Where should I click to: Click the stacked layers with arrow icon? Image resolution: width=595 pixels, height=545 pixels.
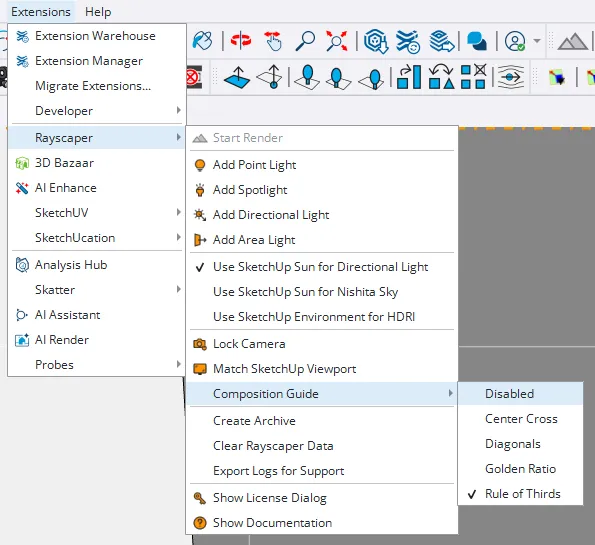coord(442,41)
